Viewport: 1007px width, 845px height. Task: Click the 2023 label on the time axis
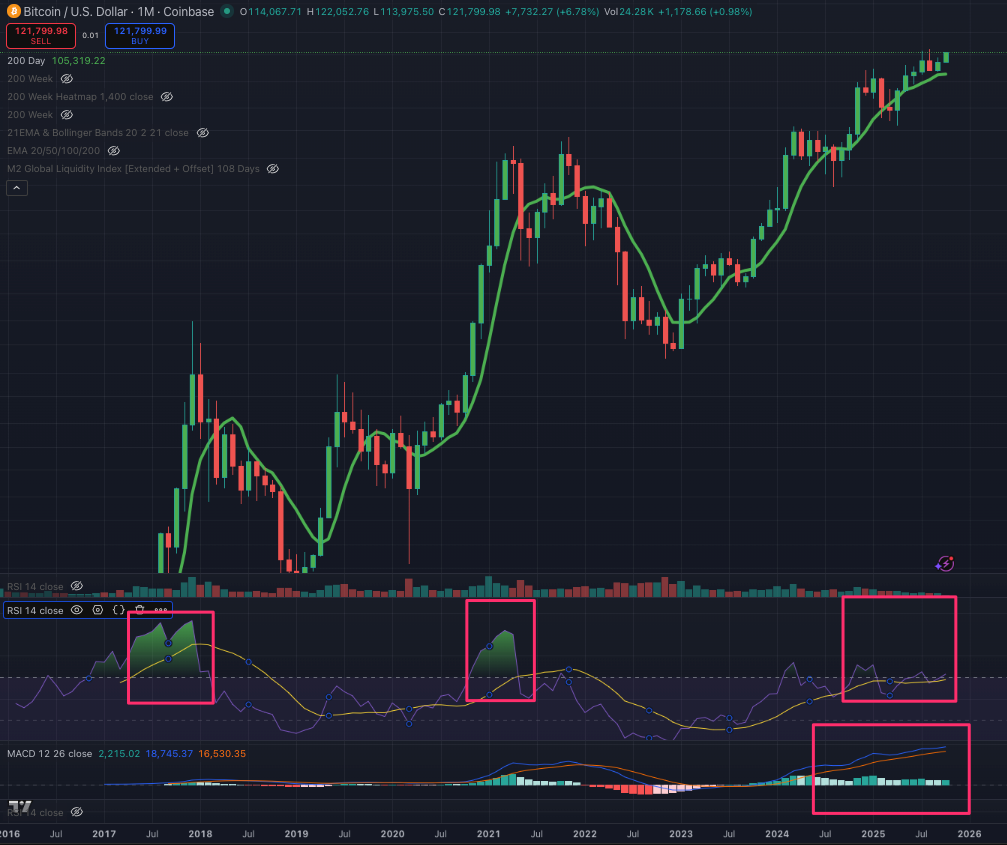(681, 833)
